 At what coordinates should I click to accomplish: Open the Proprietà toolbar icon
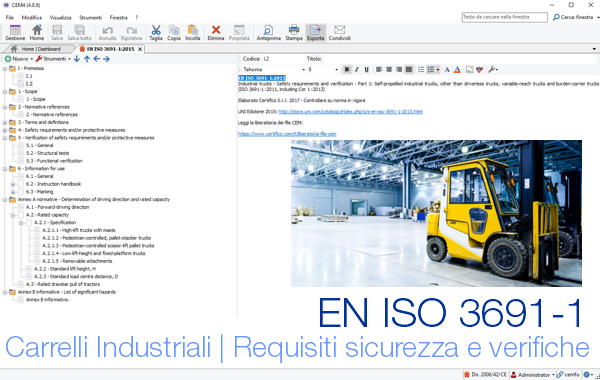click(239, 33)
